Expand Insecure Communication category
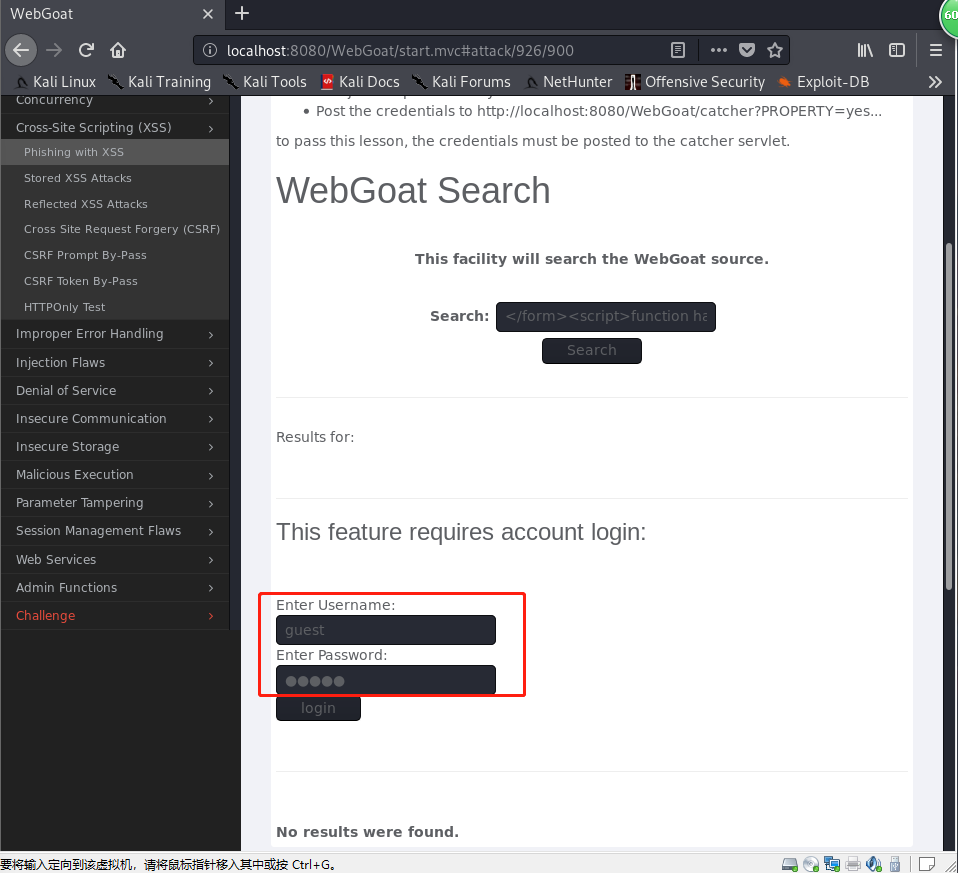This screenshot has width=958, height=873. [x=115, y=418]
